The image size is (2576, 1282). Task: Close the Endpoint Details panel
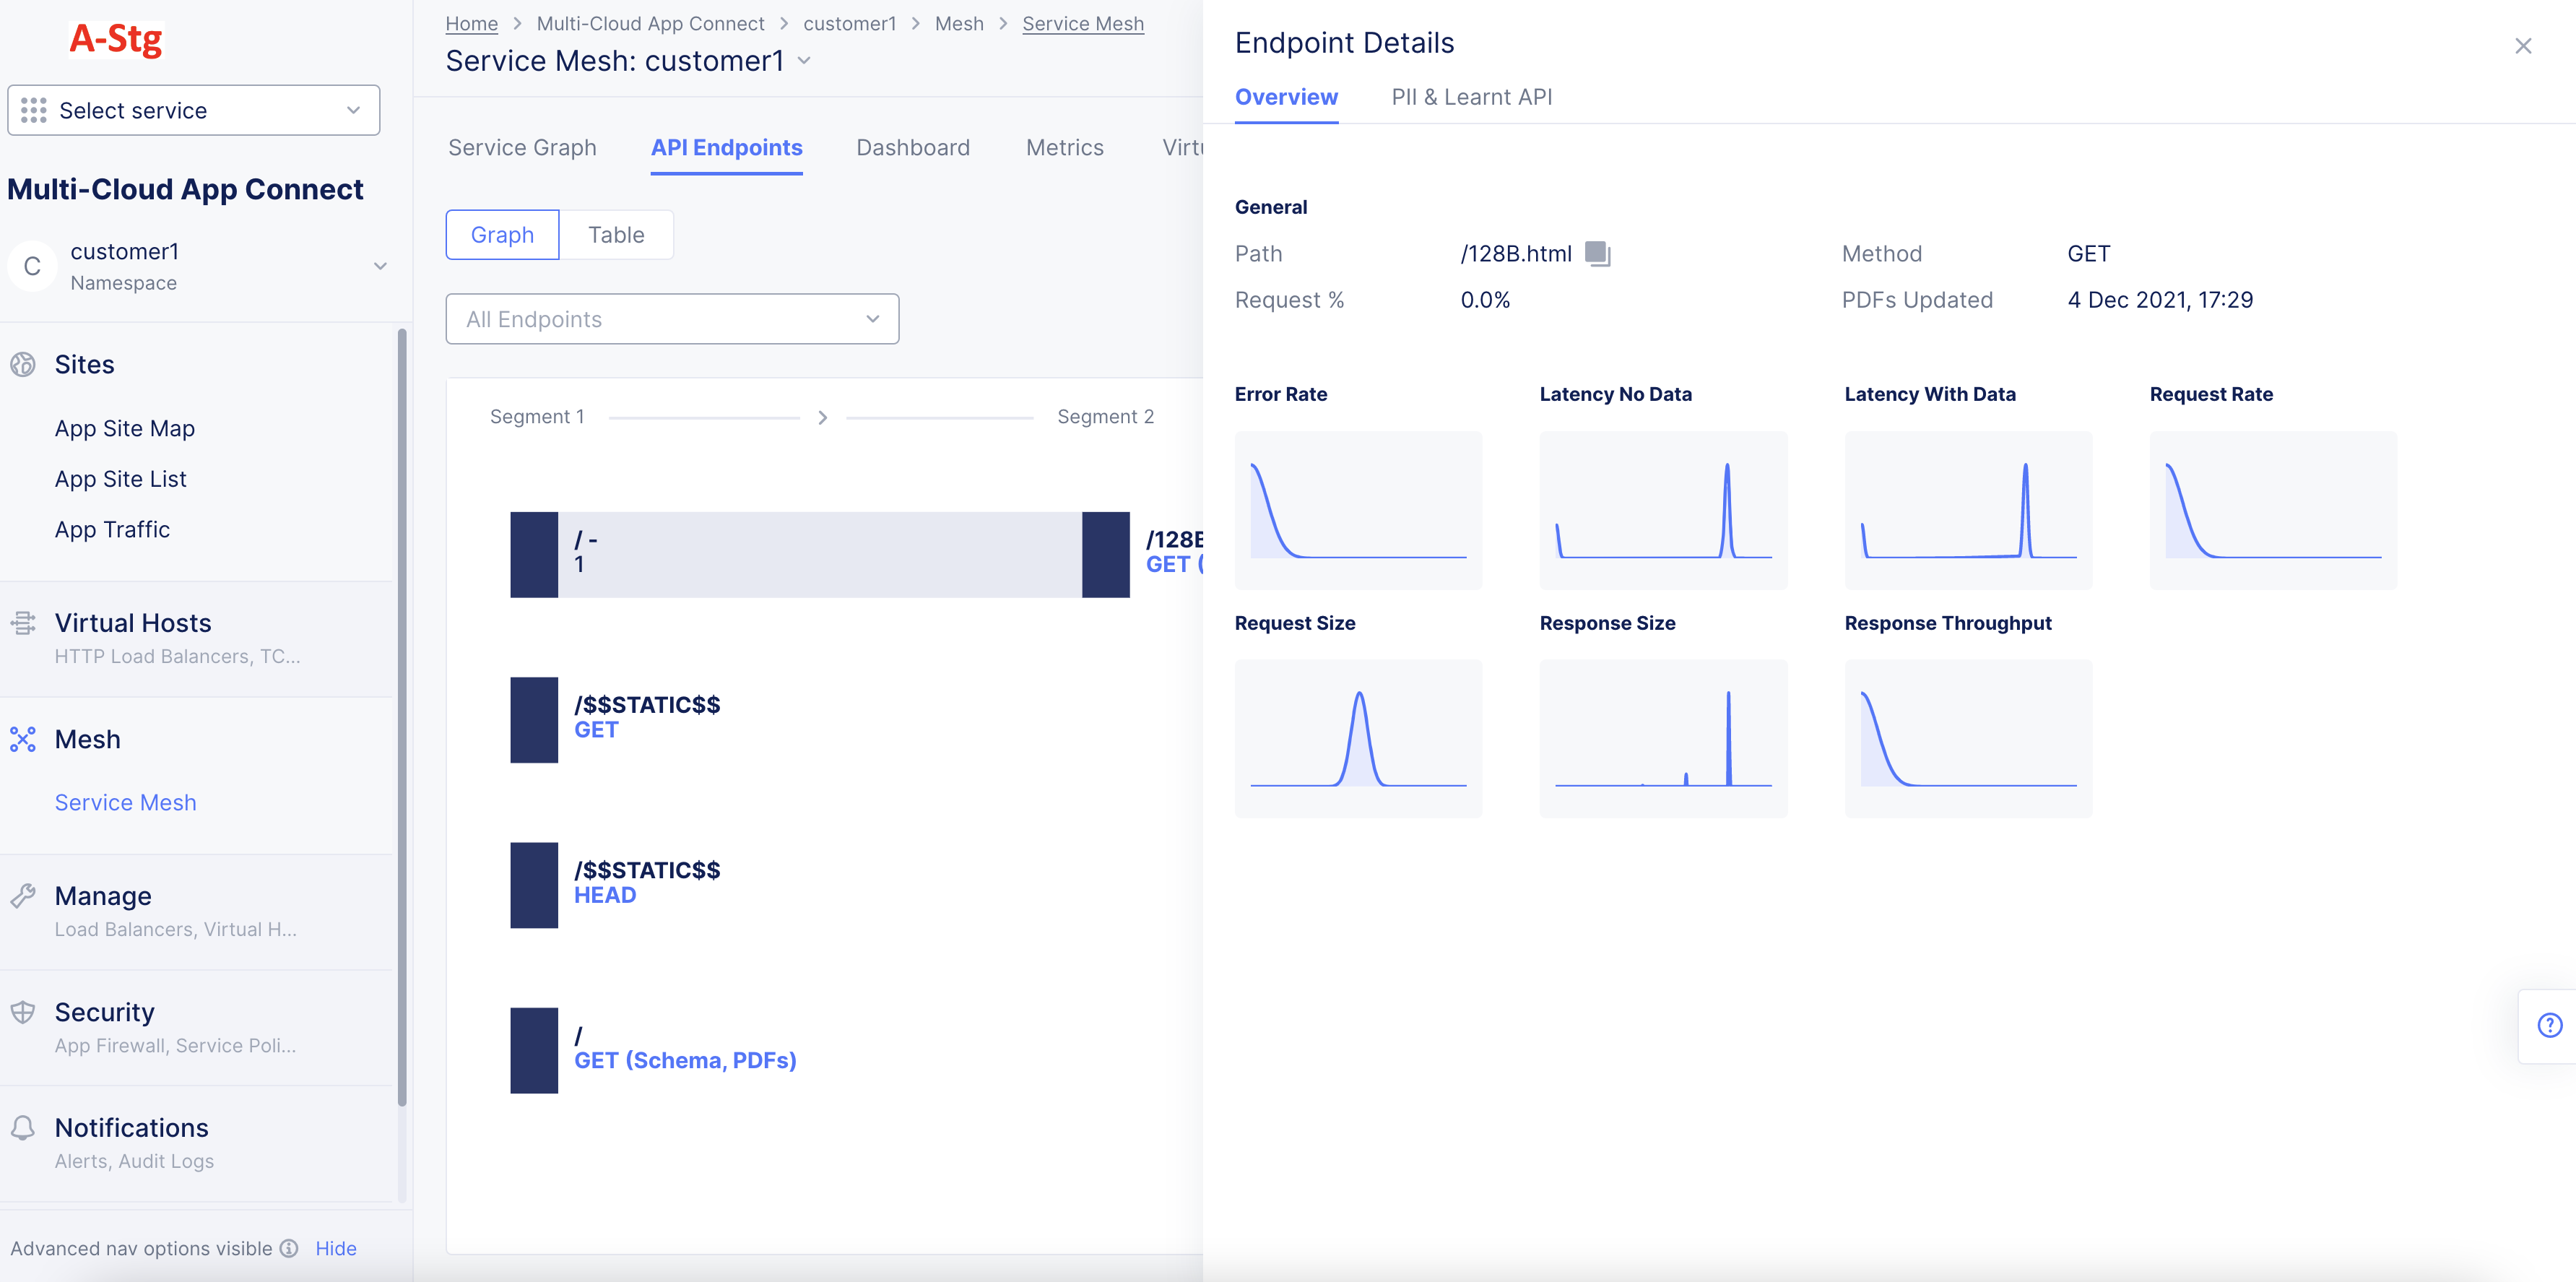coord(2523,46)
